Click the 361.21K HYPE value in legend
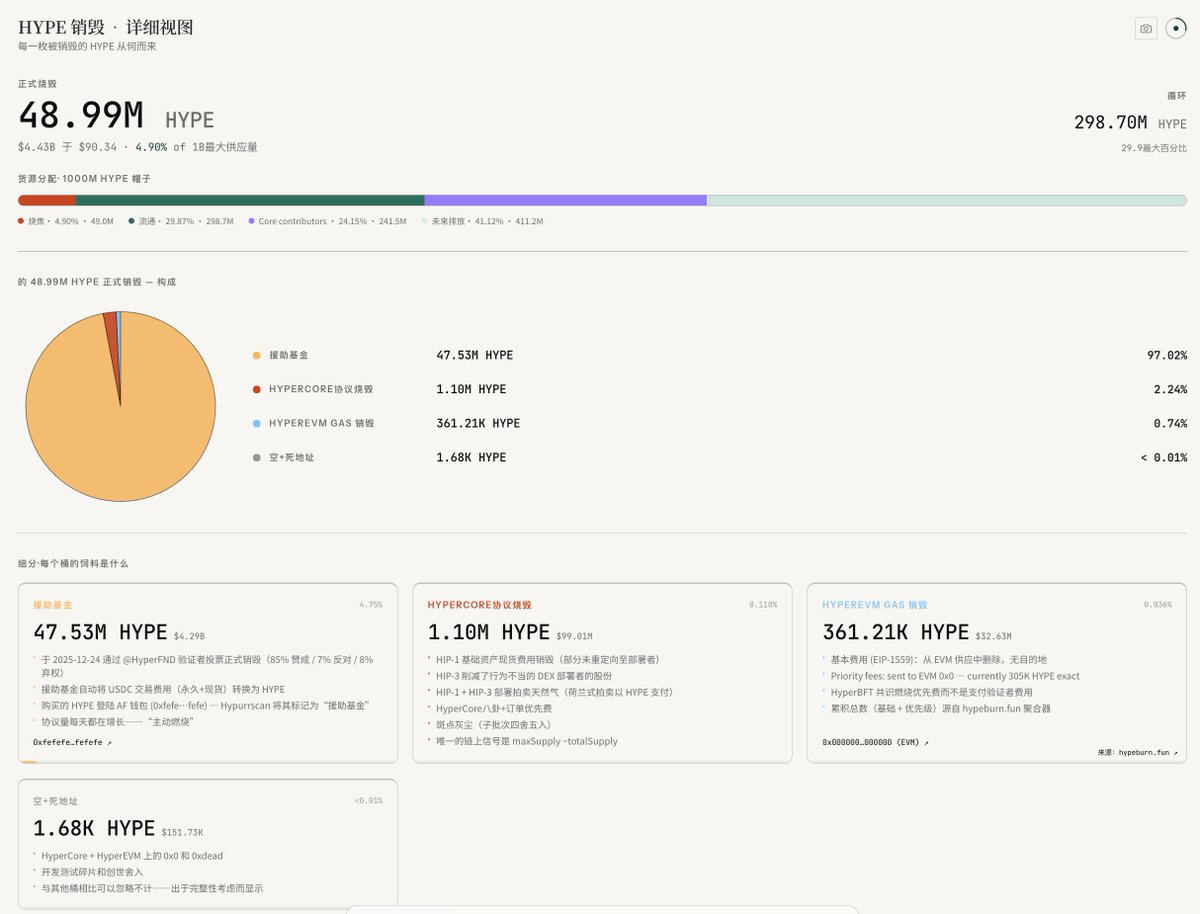 coord(478,423)
